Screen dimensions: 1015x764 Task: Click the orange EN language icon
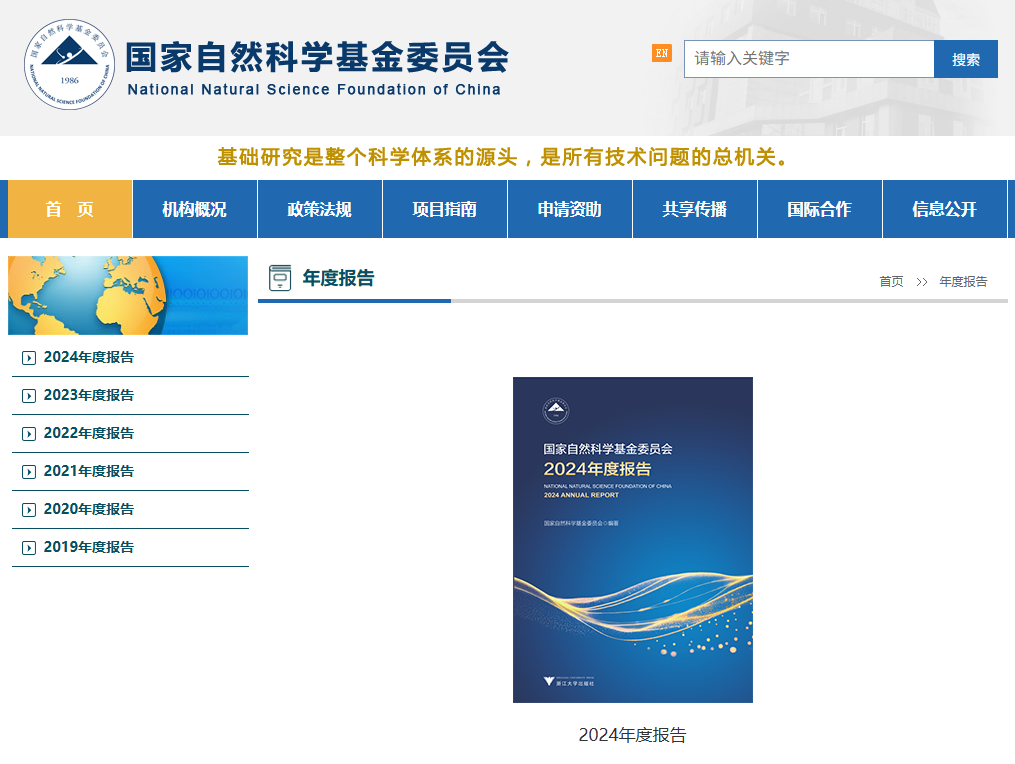[x=661, y=51]
